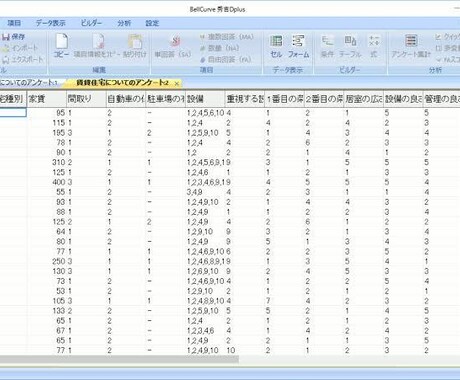This screenshot has height=380, width=460.
Task: Open the 項目 ribbon tab
Action: point(14,23)
